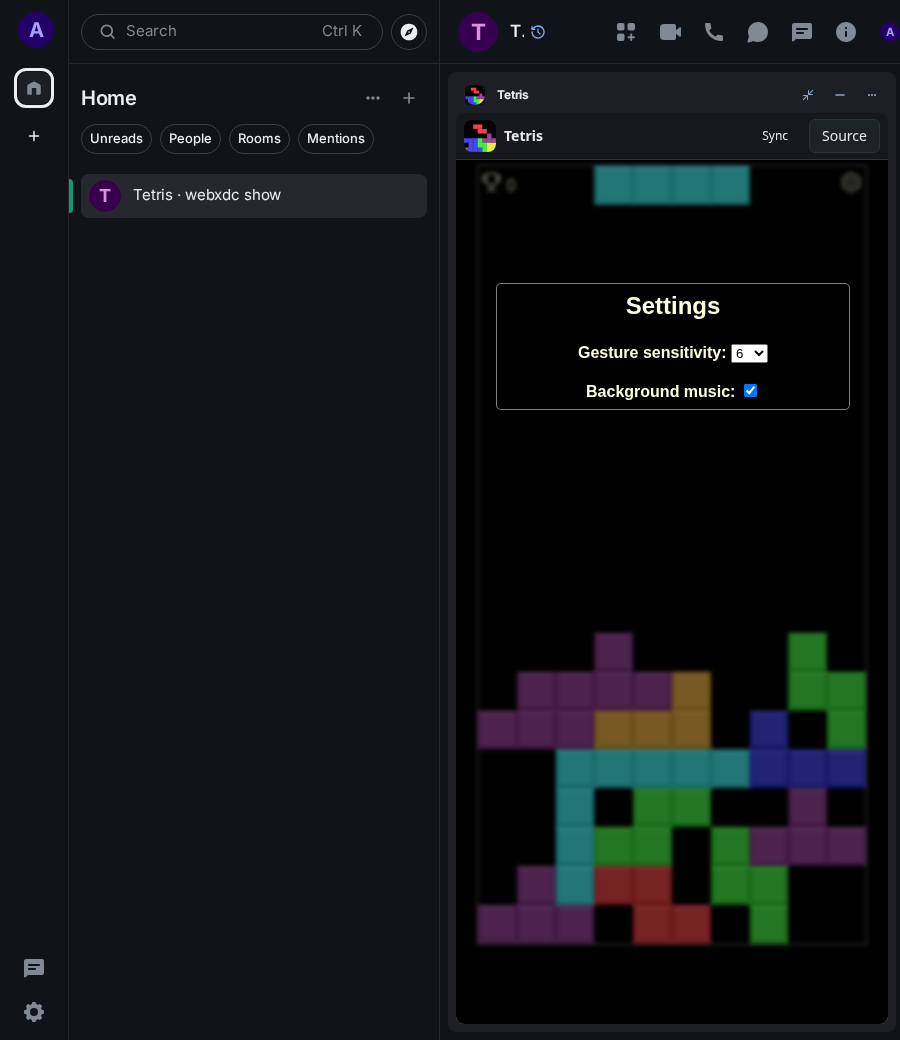The width and height of the screenshot is (900, 1040).
Task: Open Tetris widget options menu
Action: (871, 95)
